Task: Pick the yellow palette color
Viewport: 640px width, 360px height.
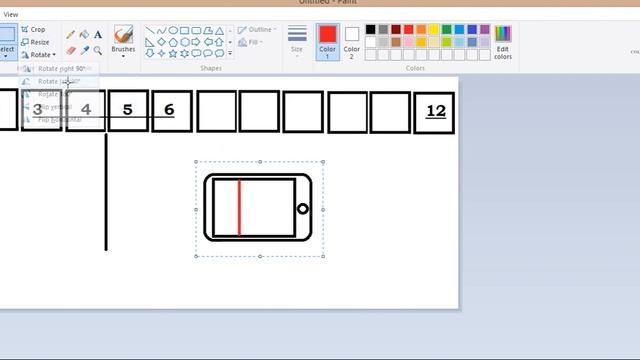Action: [434, 29]
